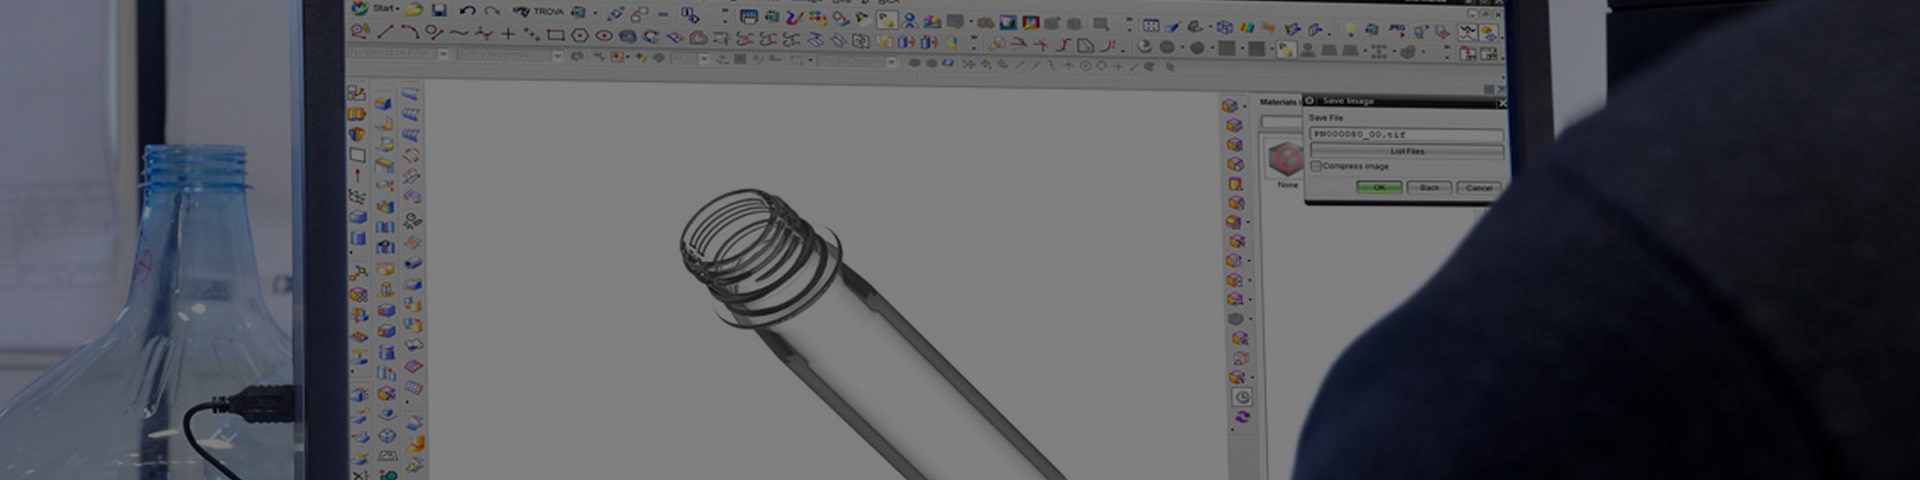
Task: Click the Save File name field
Action: 1407,134
